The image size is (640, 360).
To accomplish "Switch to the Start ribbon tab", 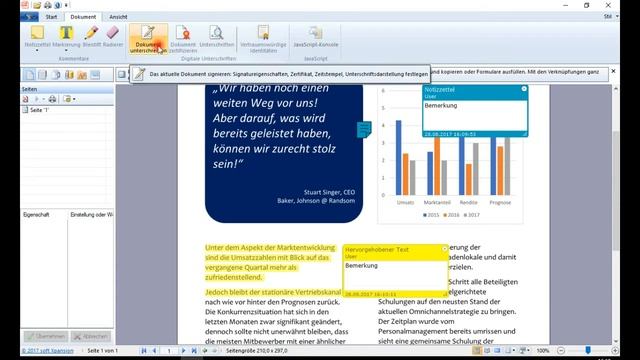I will click(x=51, y=17).
